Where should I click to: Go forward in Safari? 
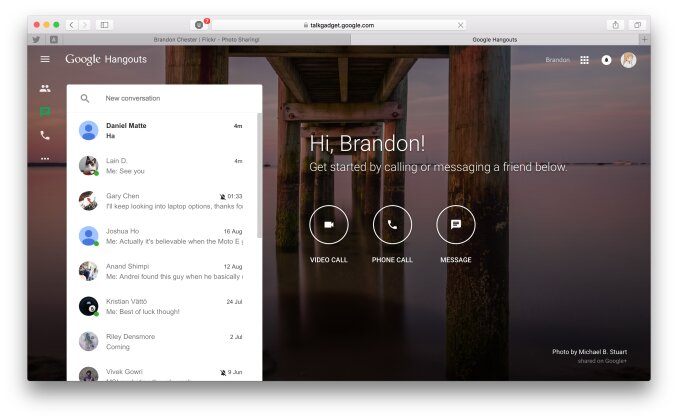(x=85, y=25)
